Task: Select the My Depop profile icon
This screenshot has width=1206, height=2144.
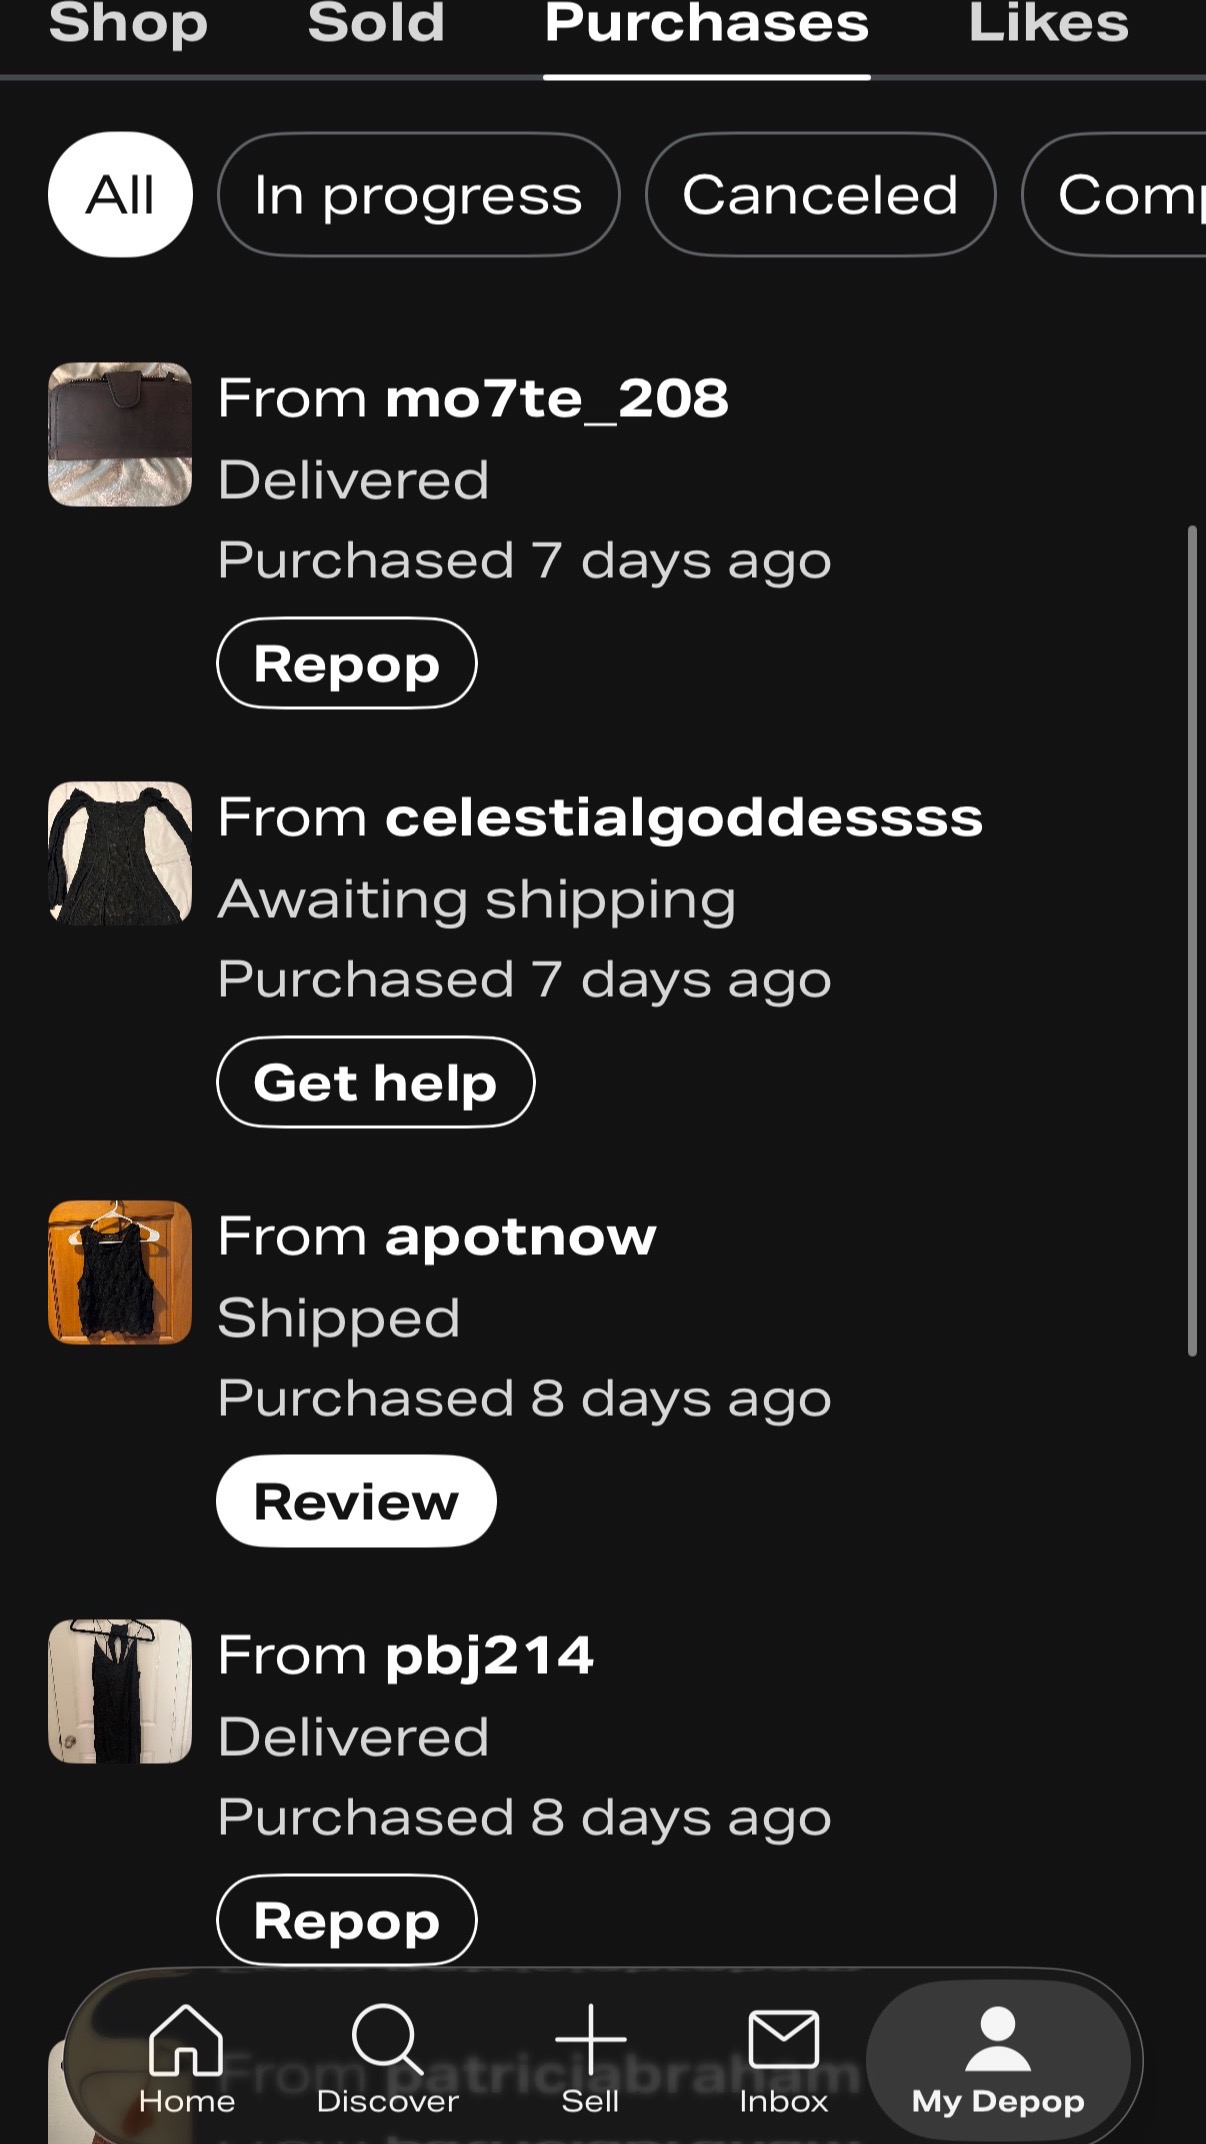Action: pos(998,2040)
